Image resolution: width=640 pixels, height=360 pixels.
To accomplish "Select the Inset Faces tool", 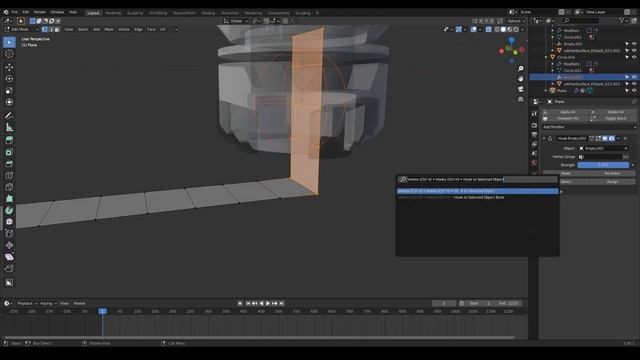I will [9, 152].
